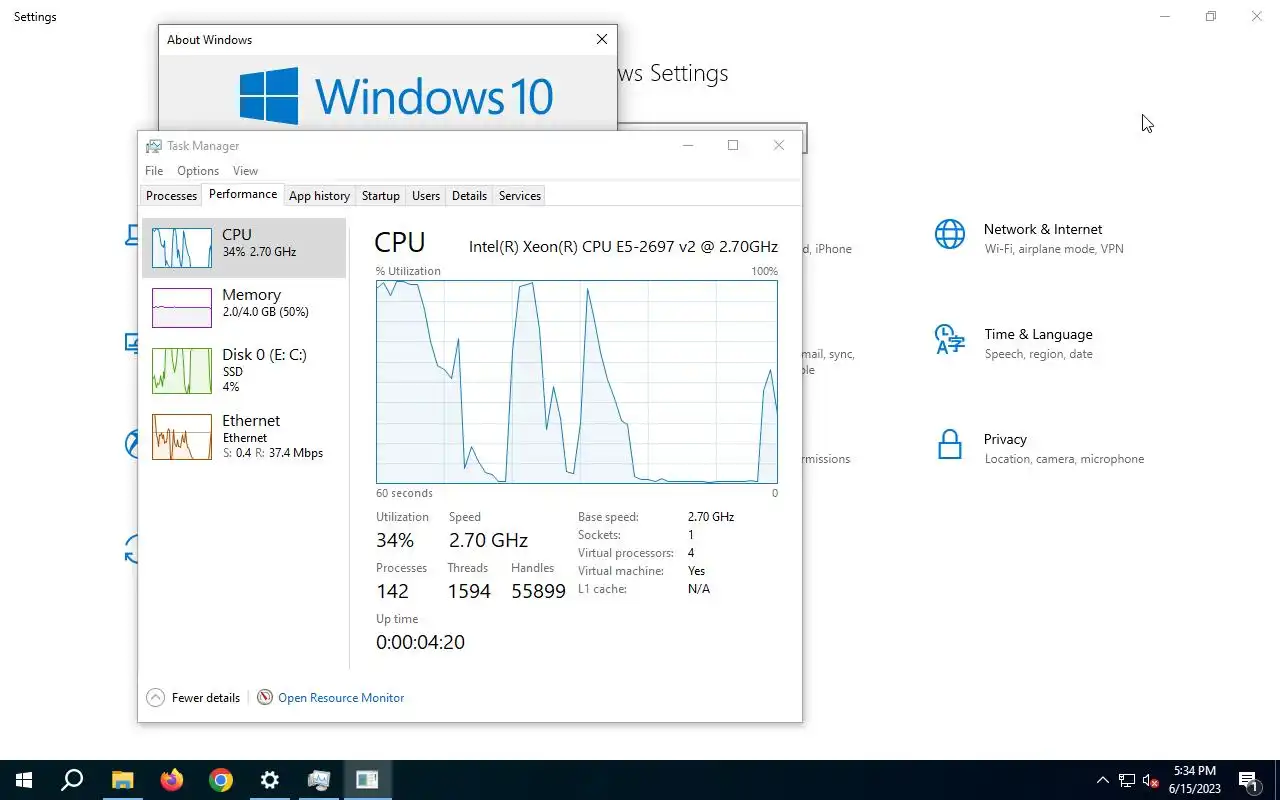Click the Privacy lock icon
This screenshot has height=800, width=1280.
click(x=949, y=445)
